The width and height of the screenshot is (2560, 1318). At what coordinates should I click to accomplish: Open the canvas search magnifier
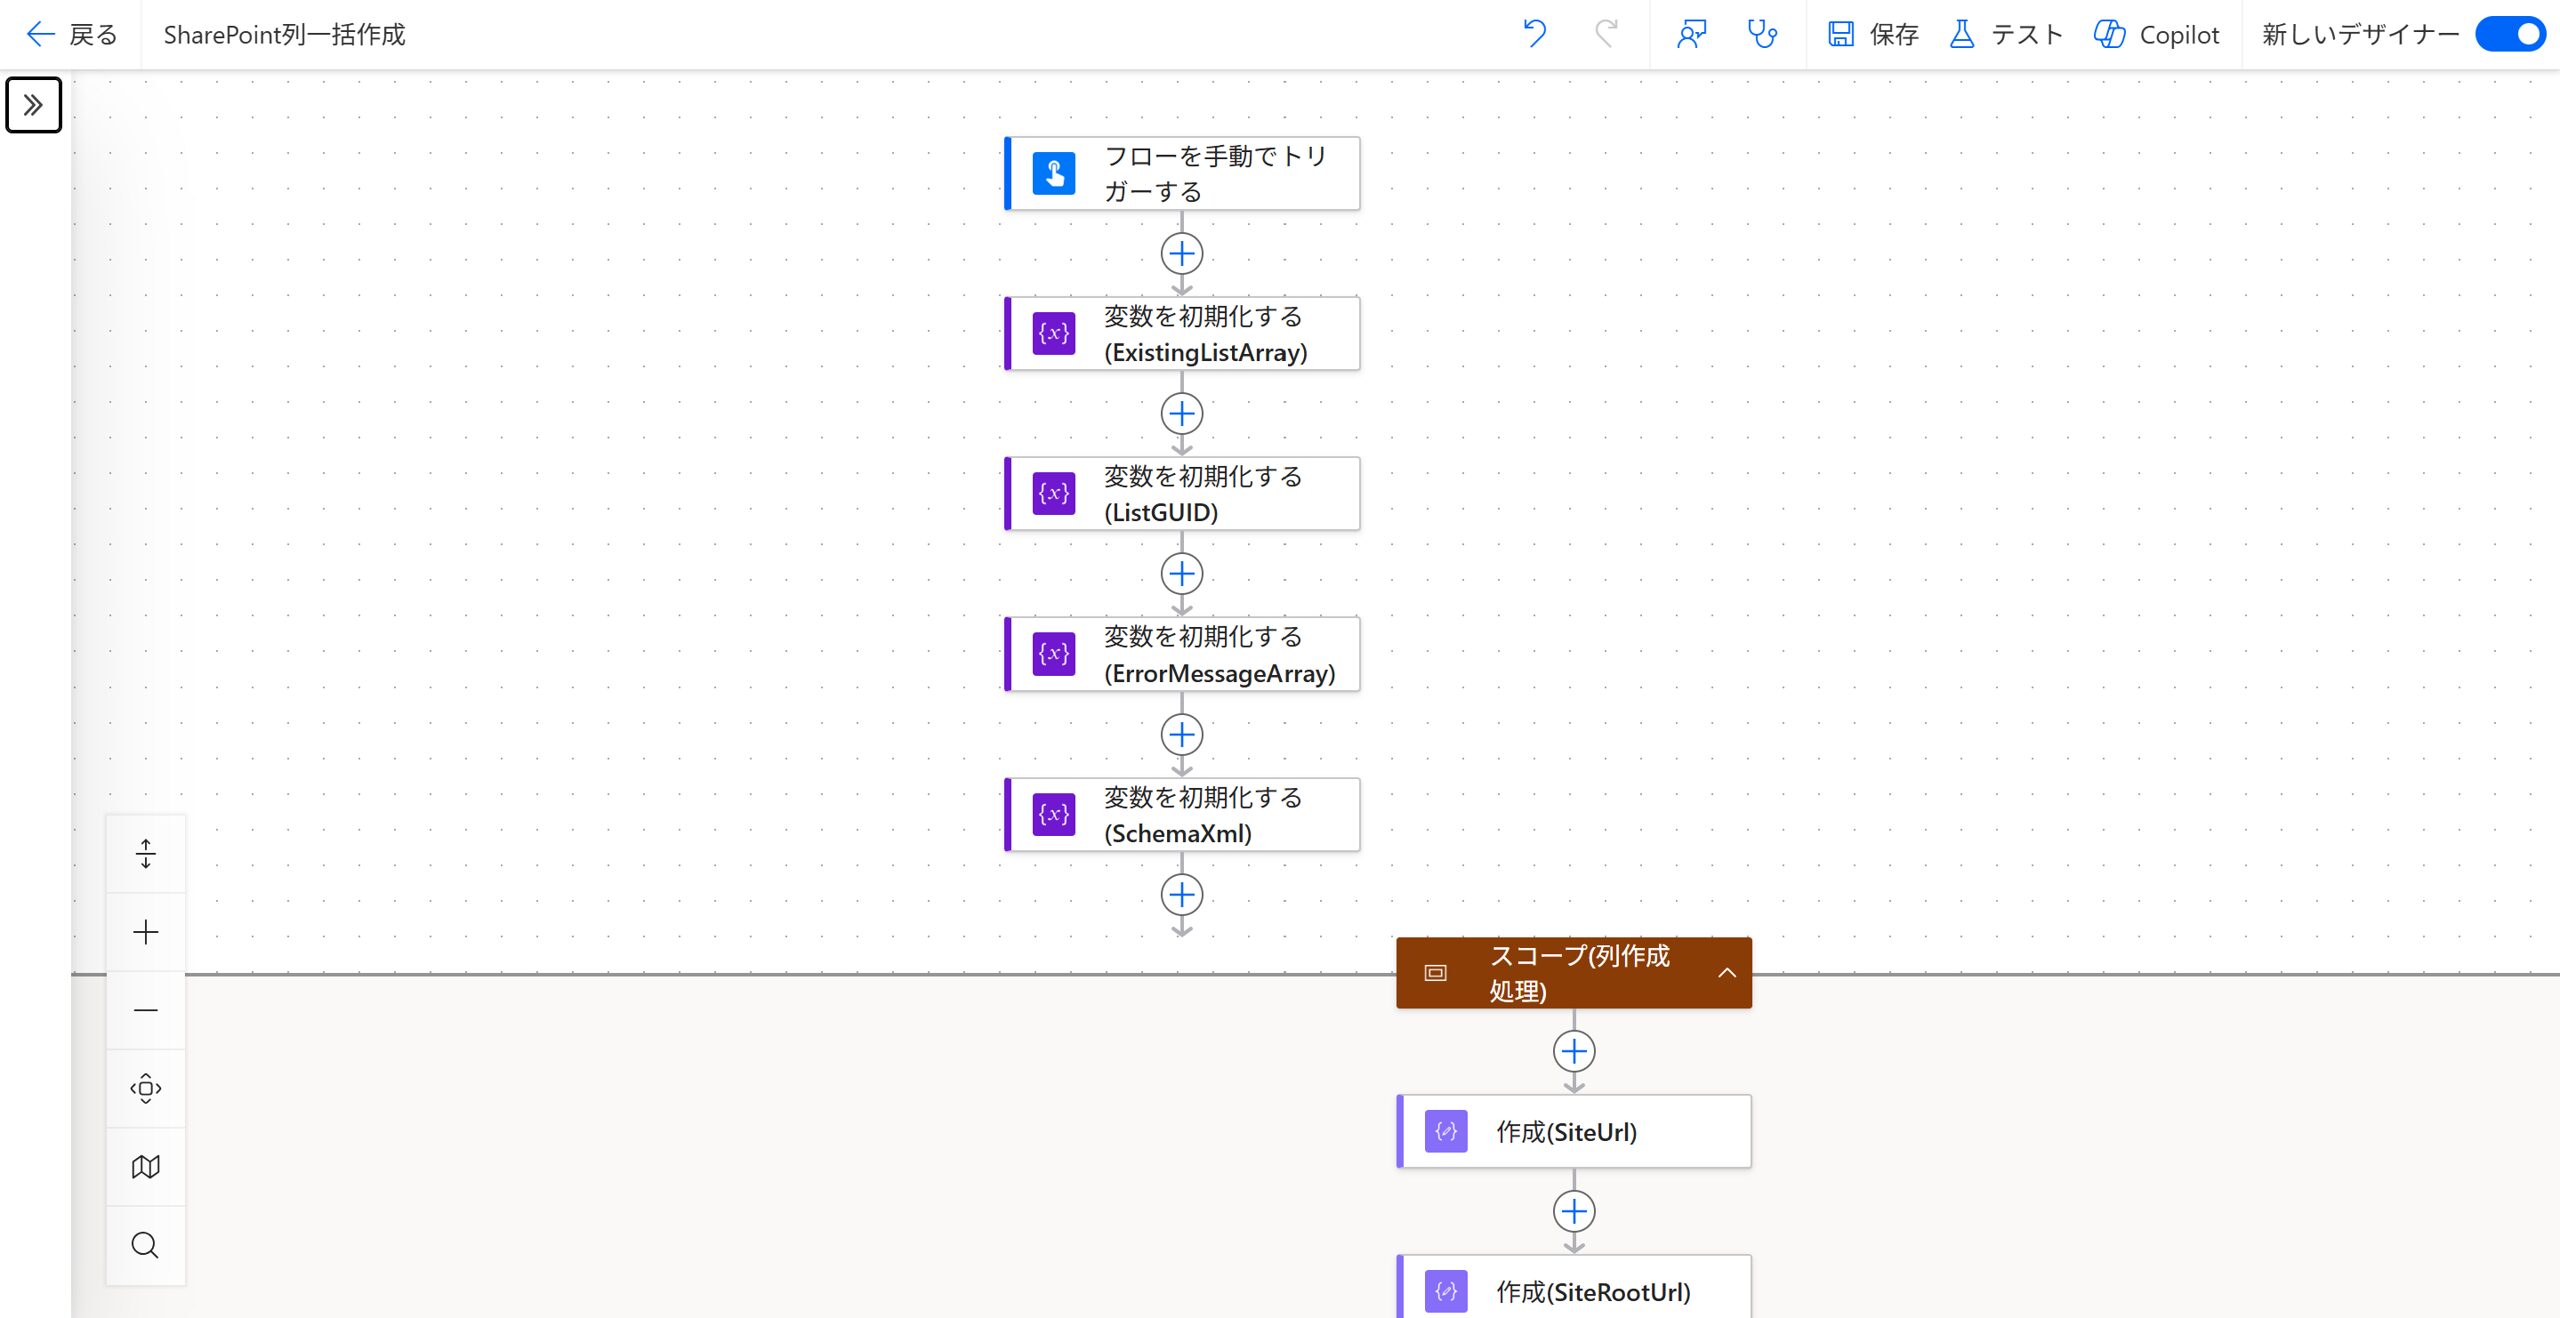(x=146, y=1245)
